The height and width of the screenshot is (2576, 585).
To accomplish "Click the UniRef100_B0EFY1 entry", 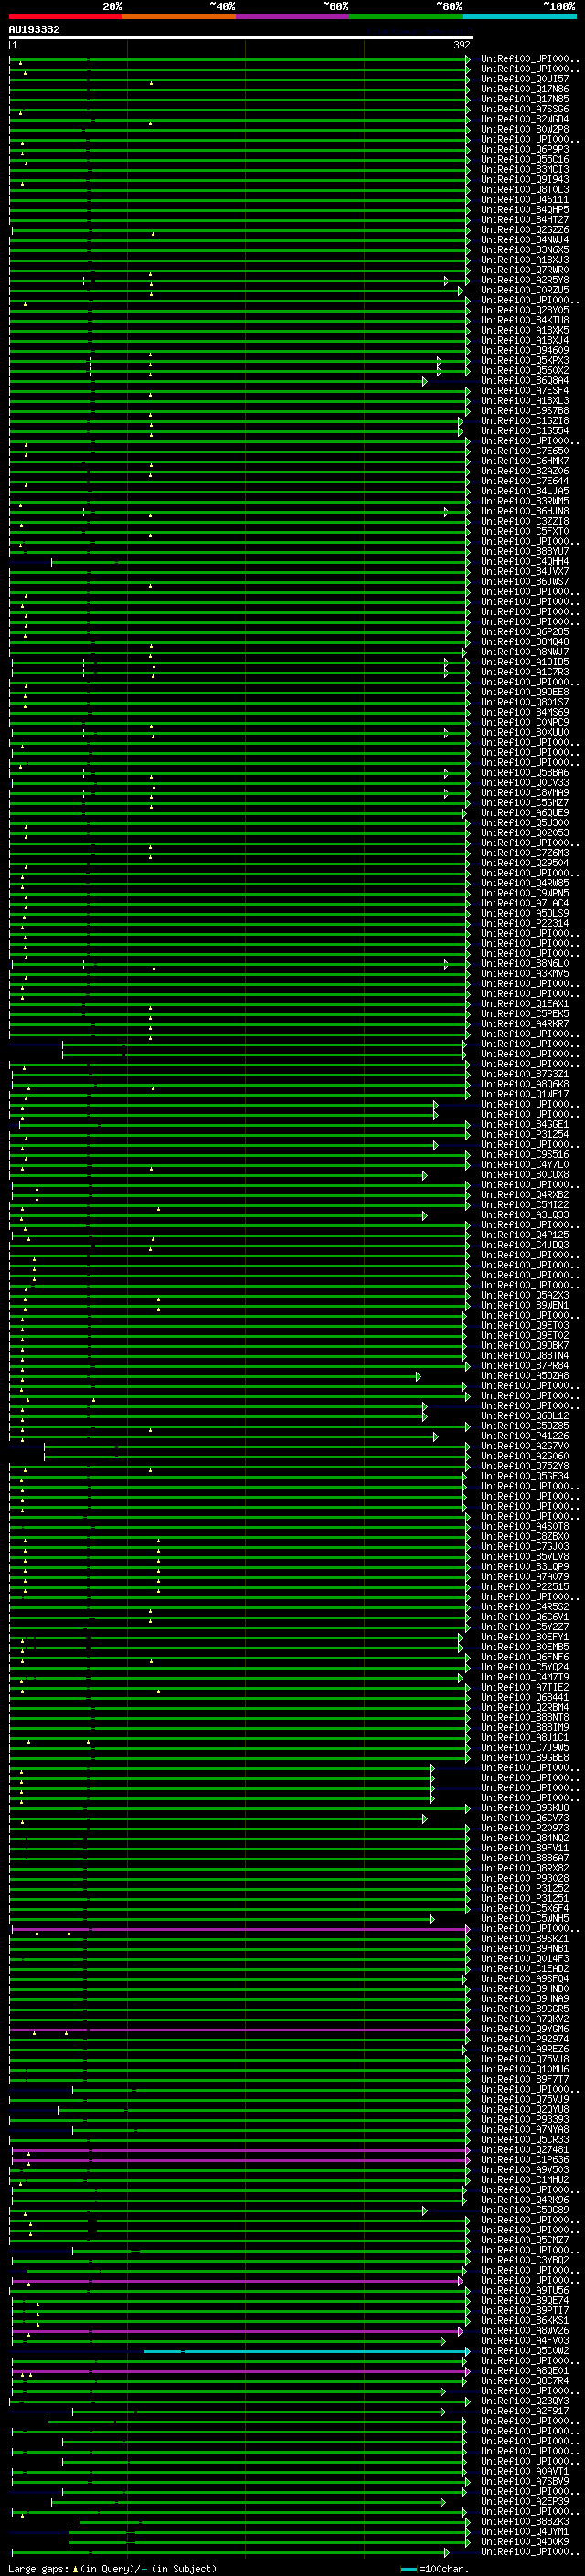I will pos(525,1637).
